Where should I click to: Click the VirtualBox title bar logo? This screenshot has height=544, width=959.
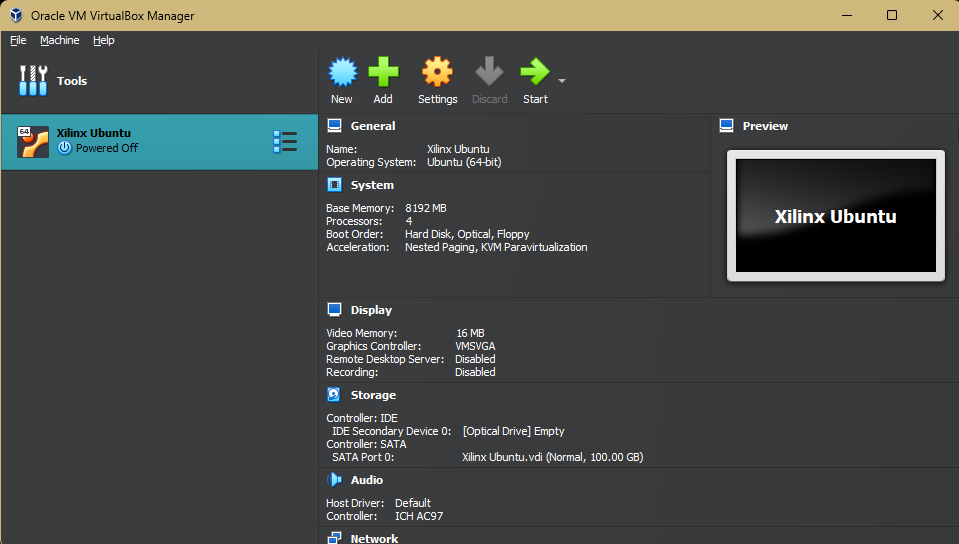(16, 15)
